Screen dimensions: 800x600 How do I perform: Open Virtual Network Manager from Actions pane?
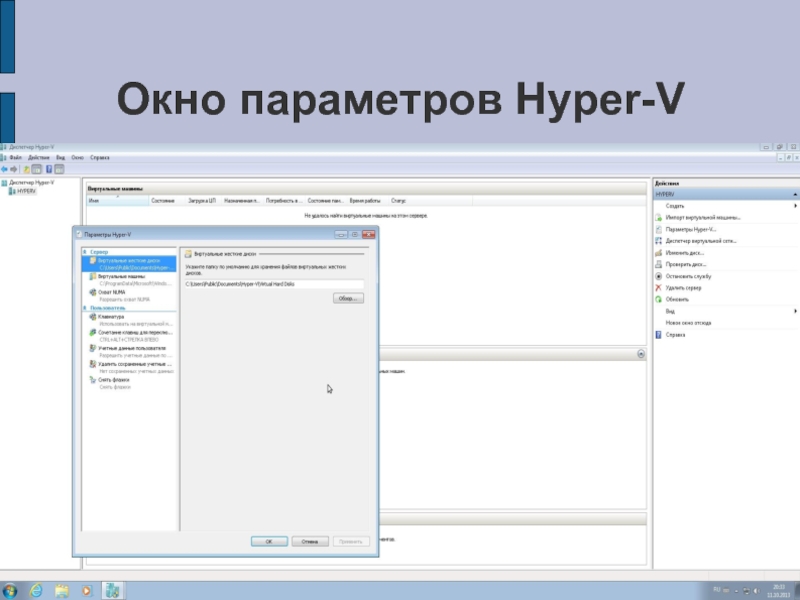coord(700,241)
